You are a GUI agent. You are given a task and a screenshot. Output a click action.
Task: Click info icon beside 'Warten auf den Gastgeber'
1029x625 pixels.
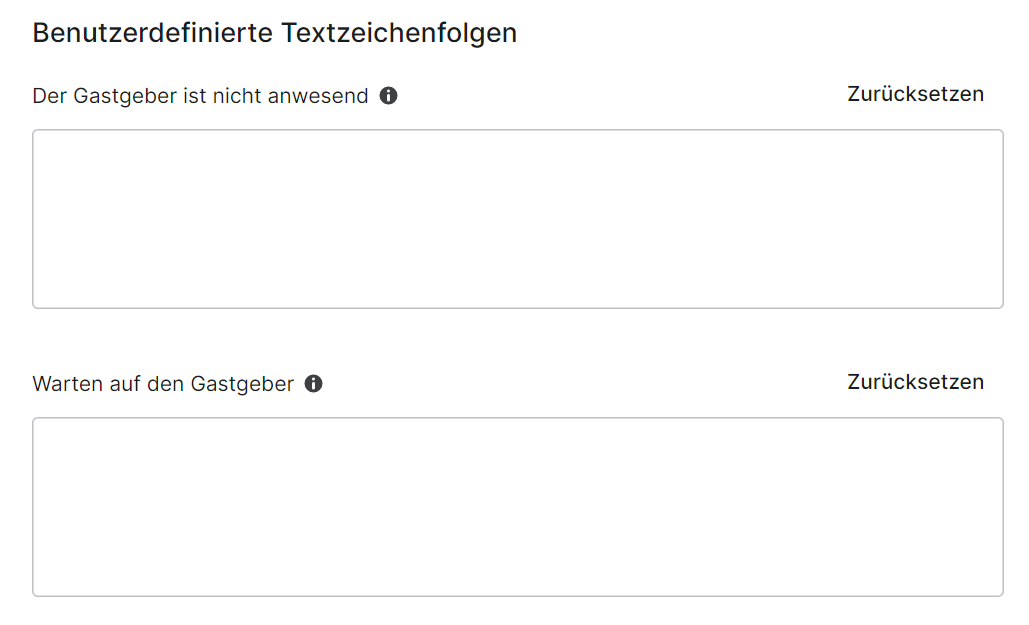point(314,384)
